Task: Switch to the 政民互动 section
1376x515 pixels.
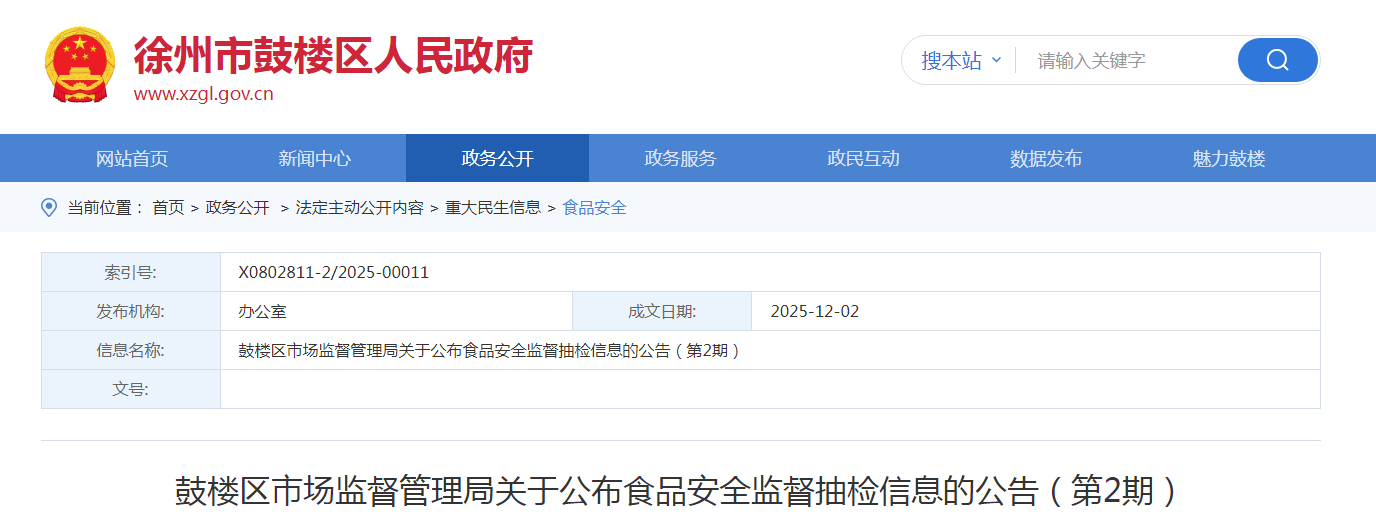Action: tap(863, 158)
